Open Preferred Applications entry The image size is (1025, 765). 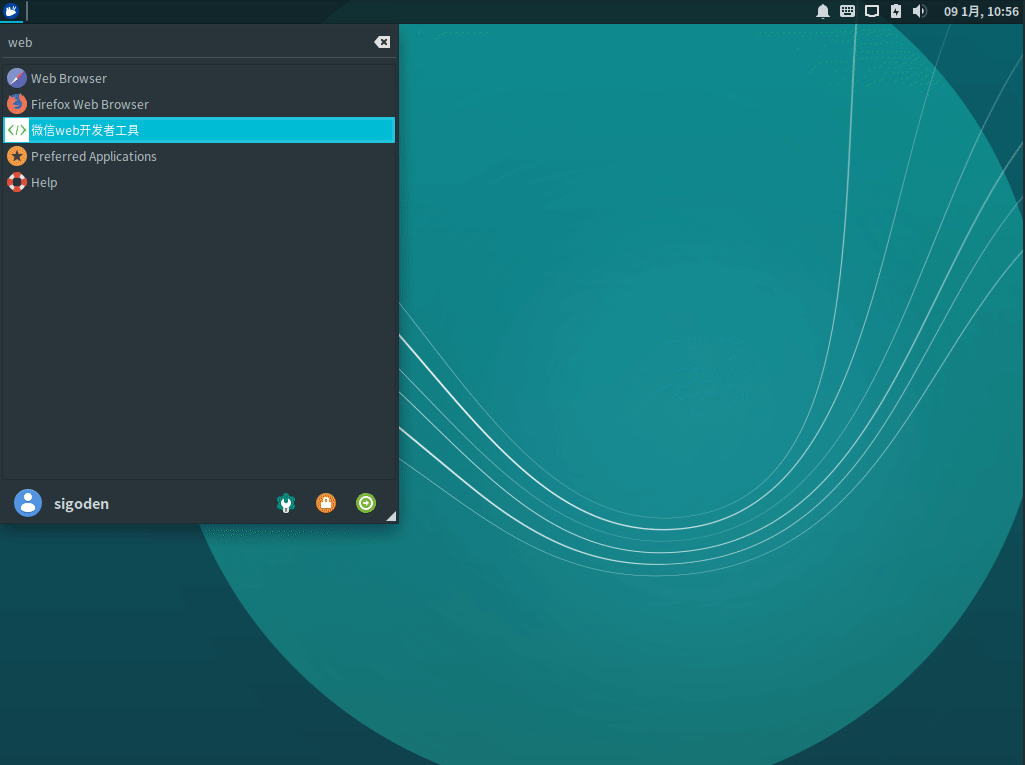coord(199,156)
